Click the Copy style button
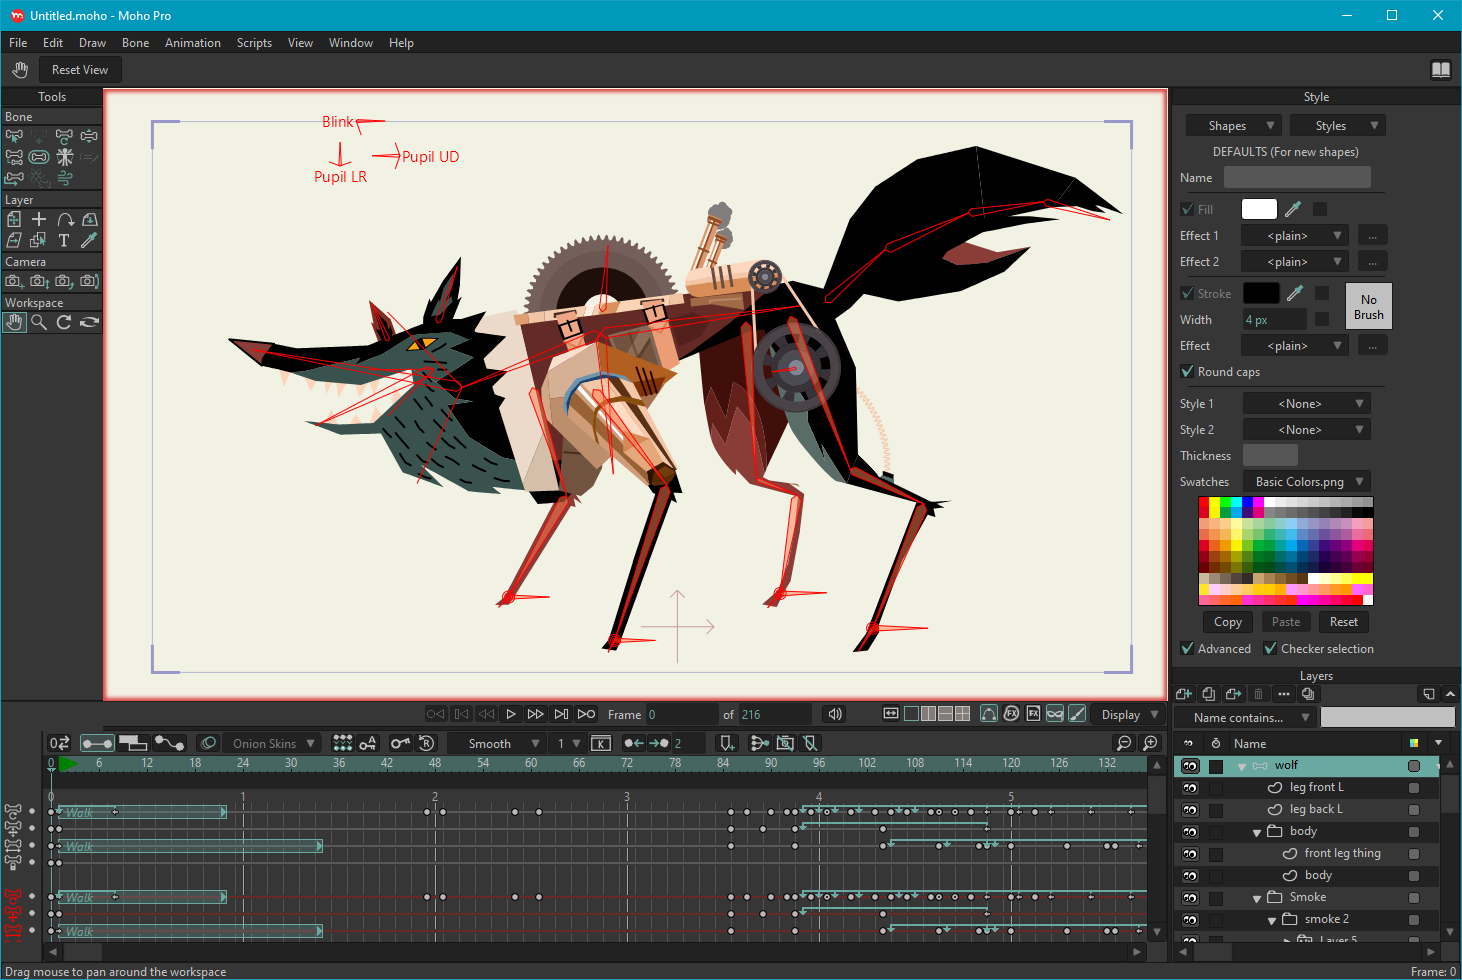This screenshot has width=1462, height=980. click(1228, 621)
